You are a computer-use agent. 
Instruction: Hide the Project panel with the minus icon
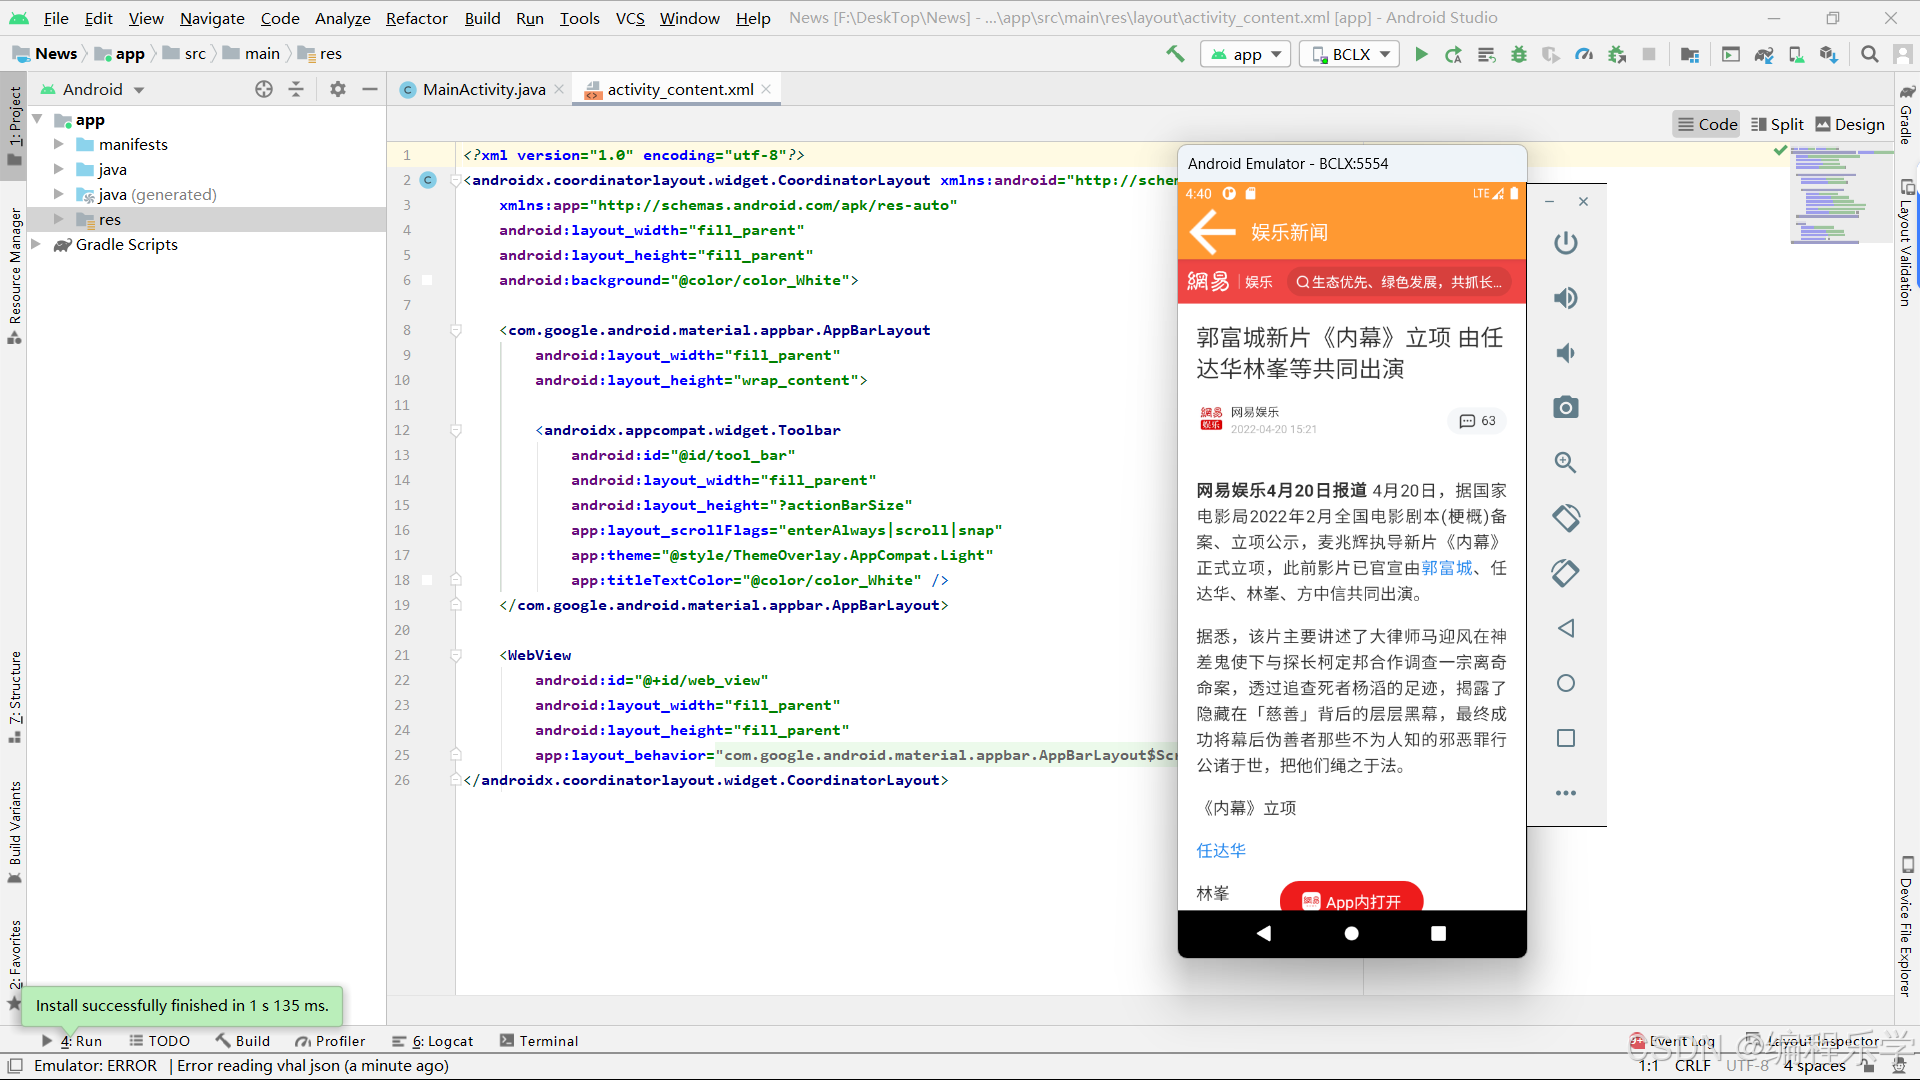pyautogui.click(x=370, y=89)
